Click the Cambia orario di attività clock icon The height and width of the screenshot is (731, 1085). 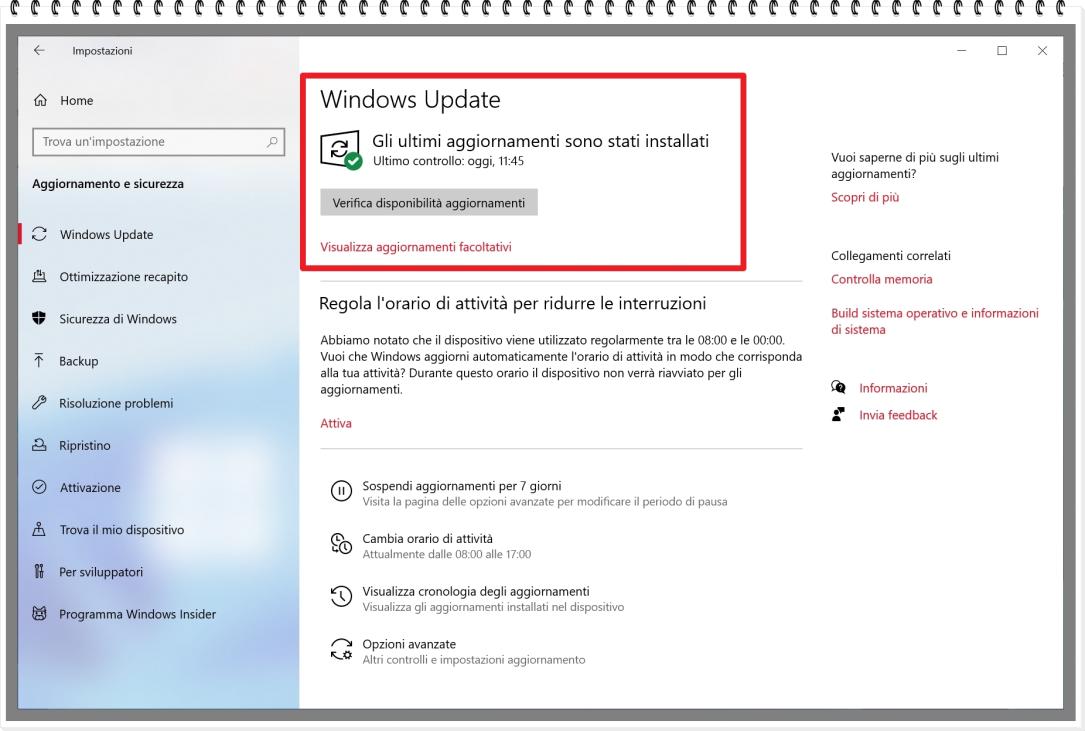point(341,544)
